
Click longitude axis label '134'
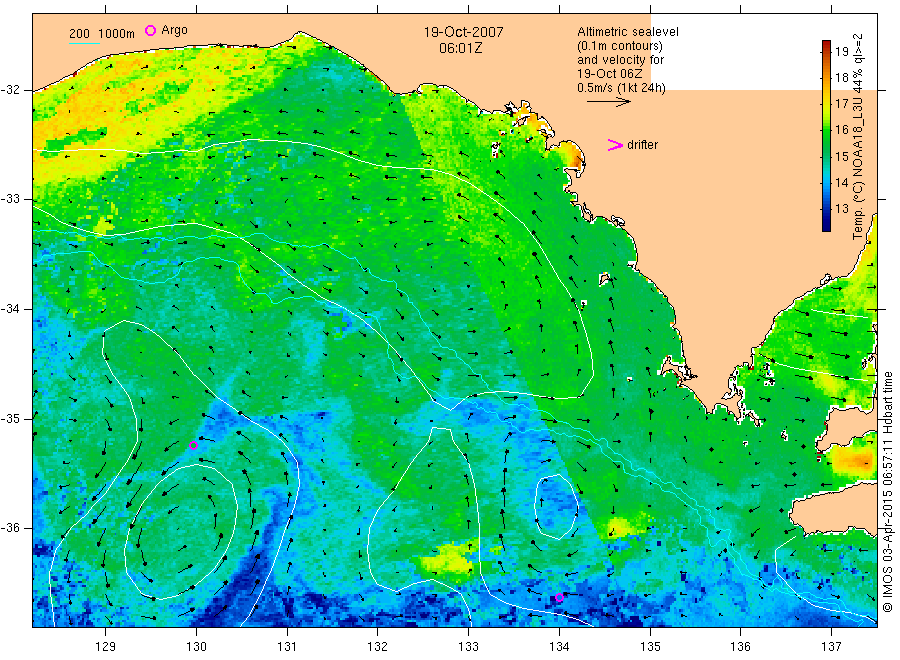[559, 647]
